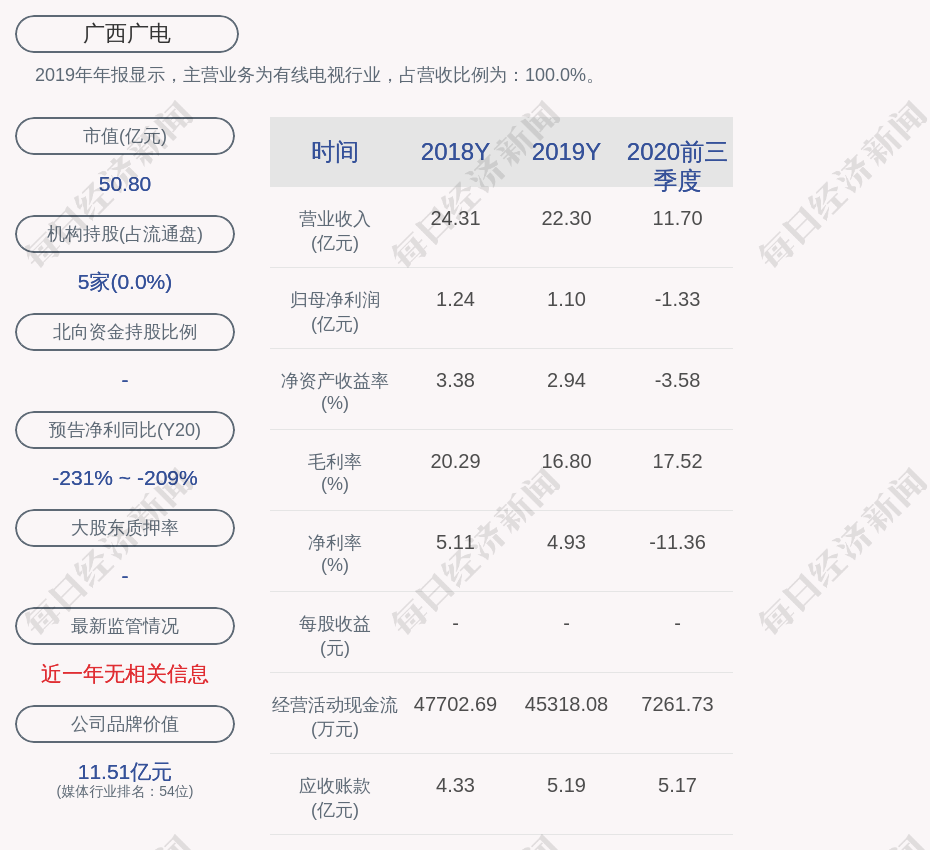This screenshot has height=850, width=930.
Task: Select revenue value 11.70 for 2020
Action: pyautogui.click(x=677, y=218)
